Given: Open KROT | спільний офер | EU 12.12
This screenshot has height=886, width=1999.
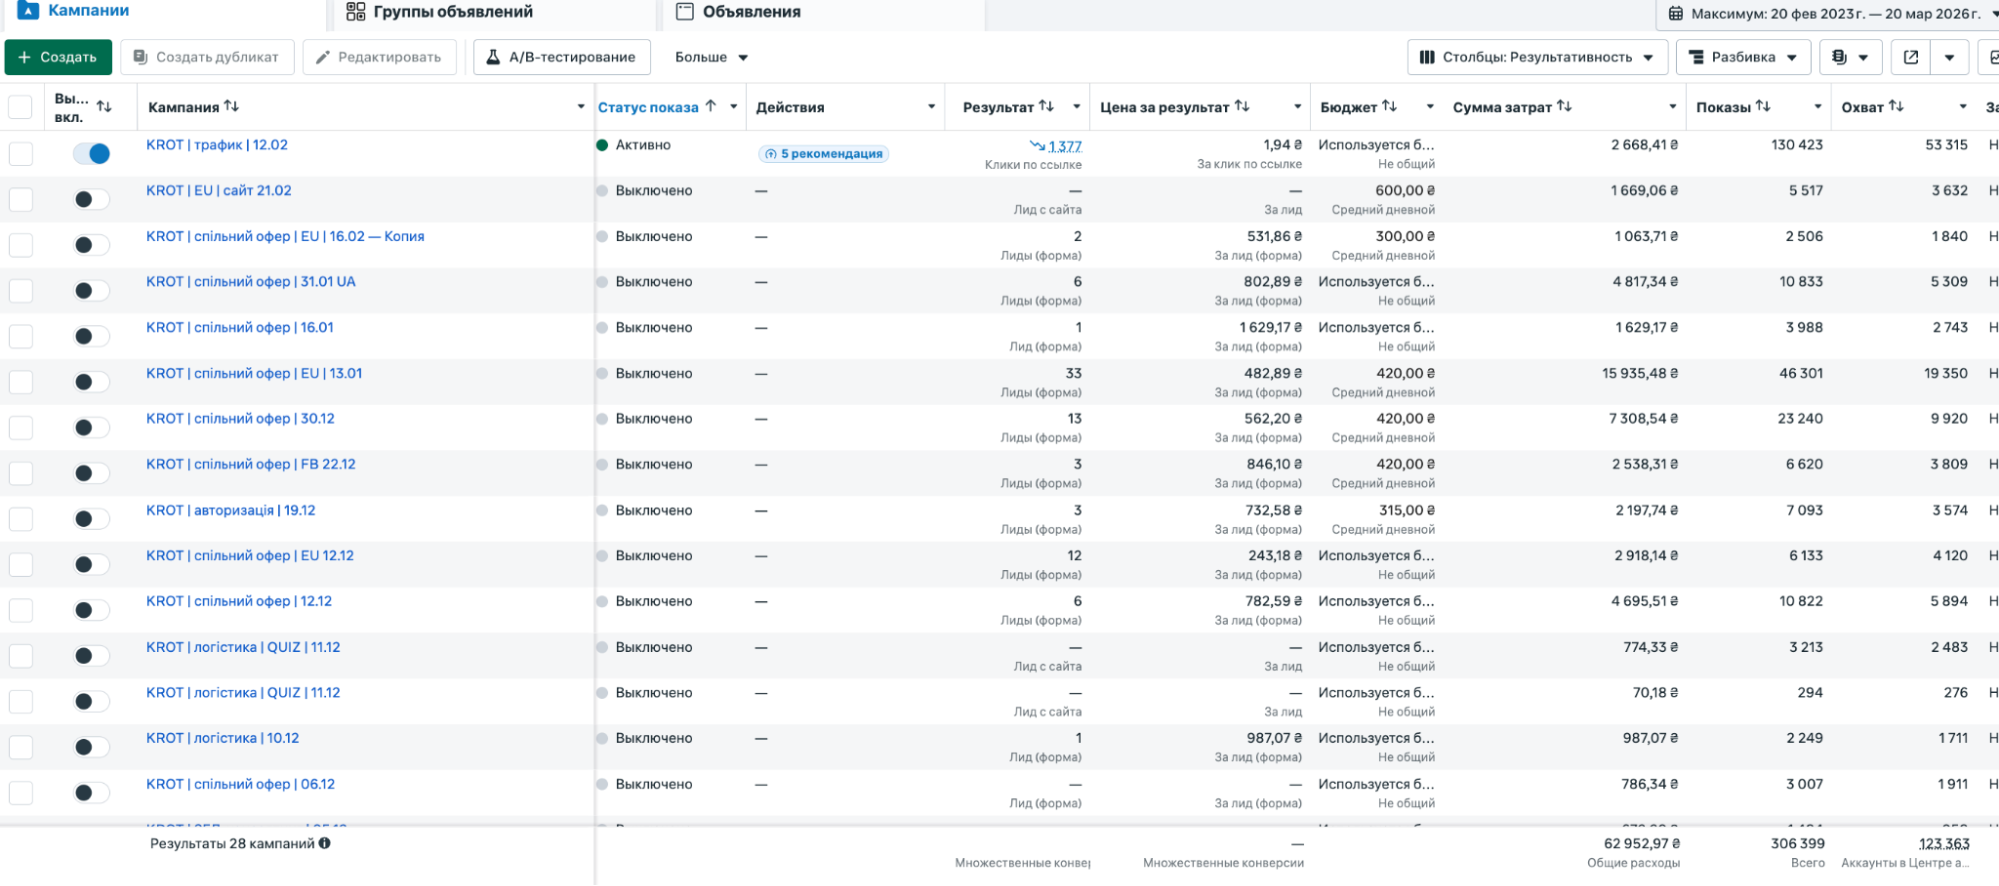Looking at the screenshot, I should (250, 555).
